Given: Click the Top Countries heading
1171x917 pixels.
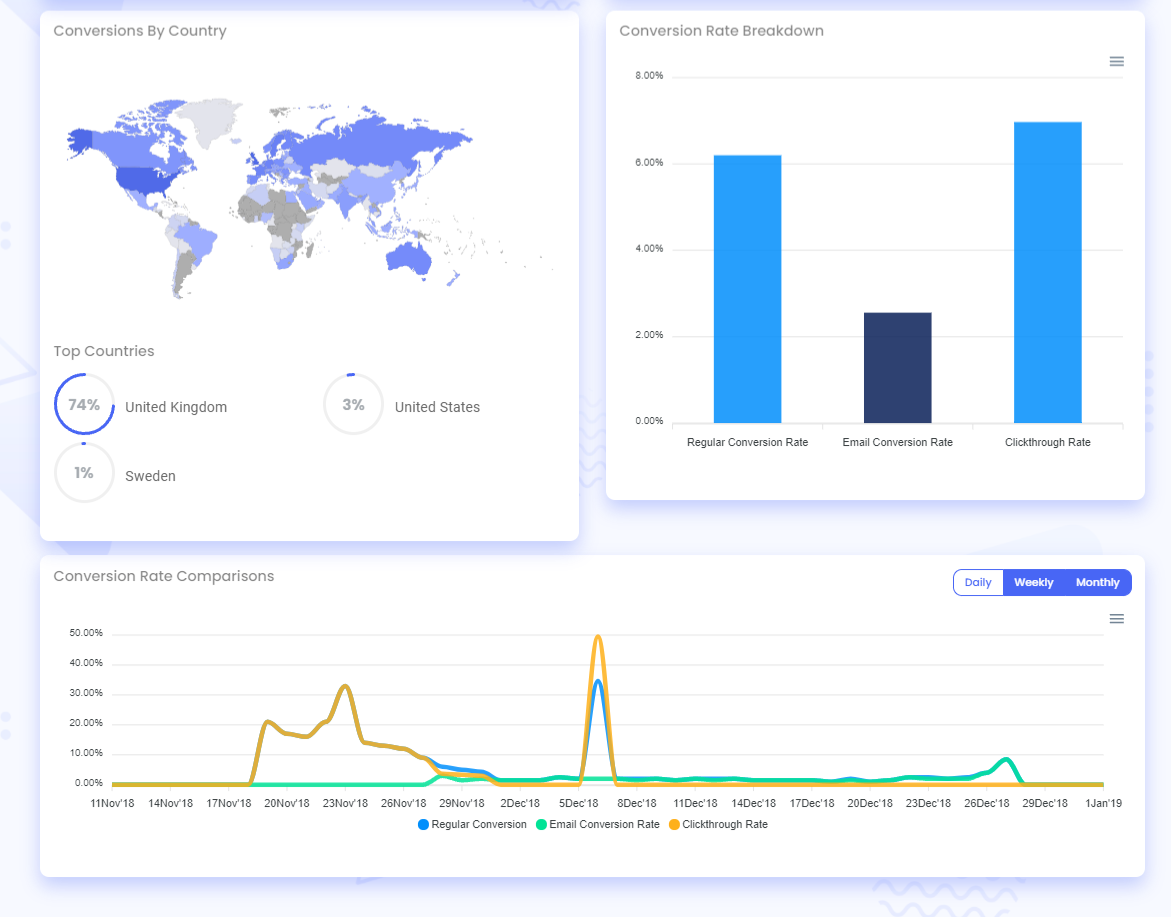Looking at the screenshot, I should point(104,351).
